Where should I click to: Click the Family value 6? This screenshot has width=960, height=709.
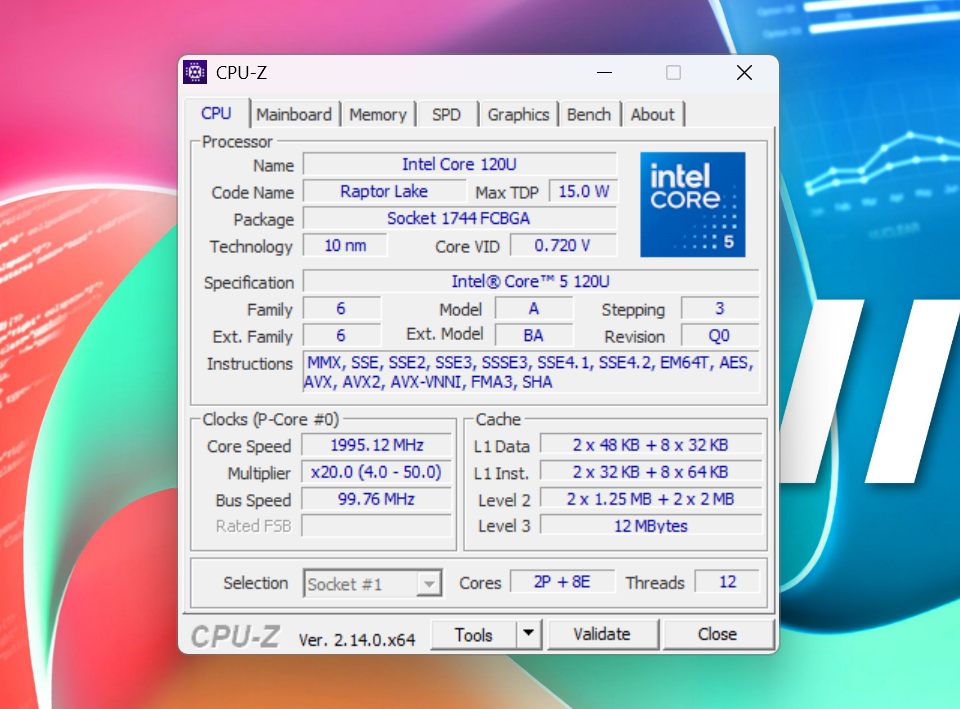[342, 309]
